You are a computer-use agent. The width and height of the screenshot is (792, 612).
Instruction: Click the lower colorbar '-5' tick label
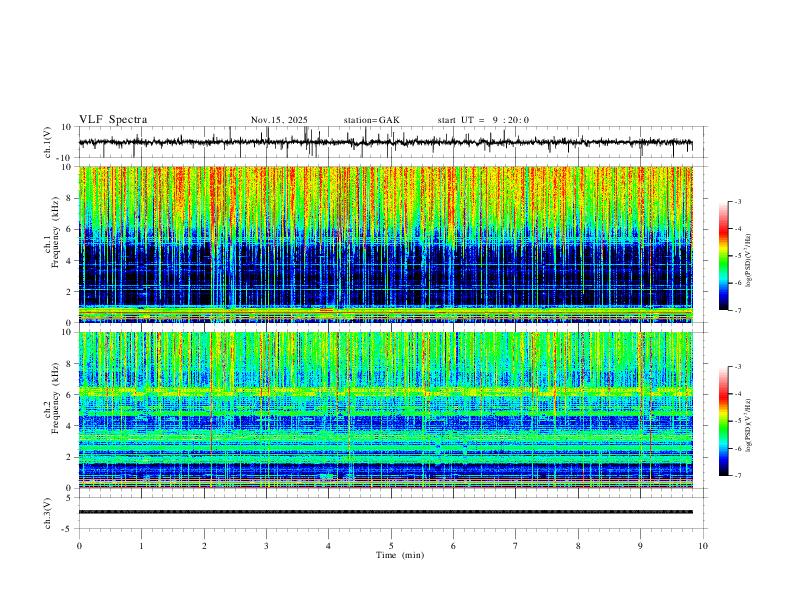(x=737, y=421)
